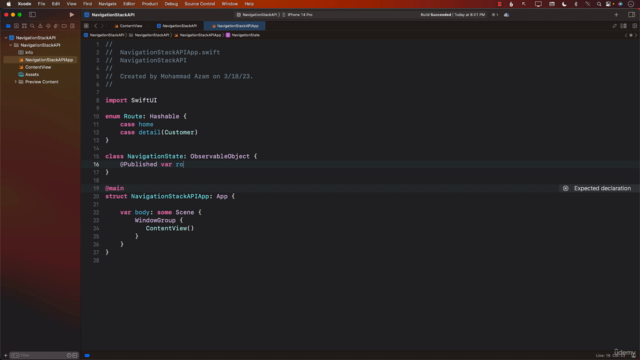
Task: Adjust editor options lines icon
Action: pos(623,26)
